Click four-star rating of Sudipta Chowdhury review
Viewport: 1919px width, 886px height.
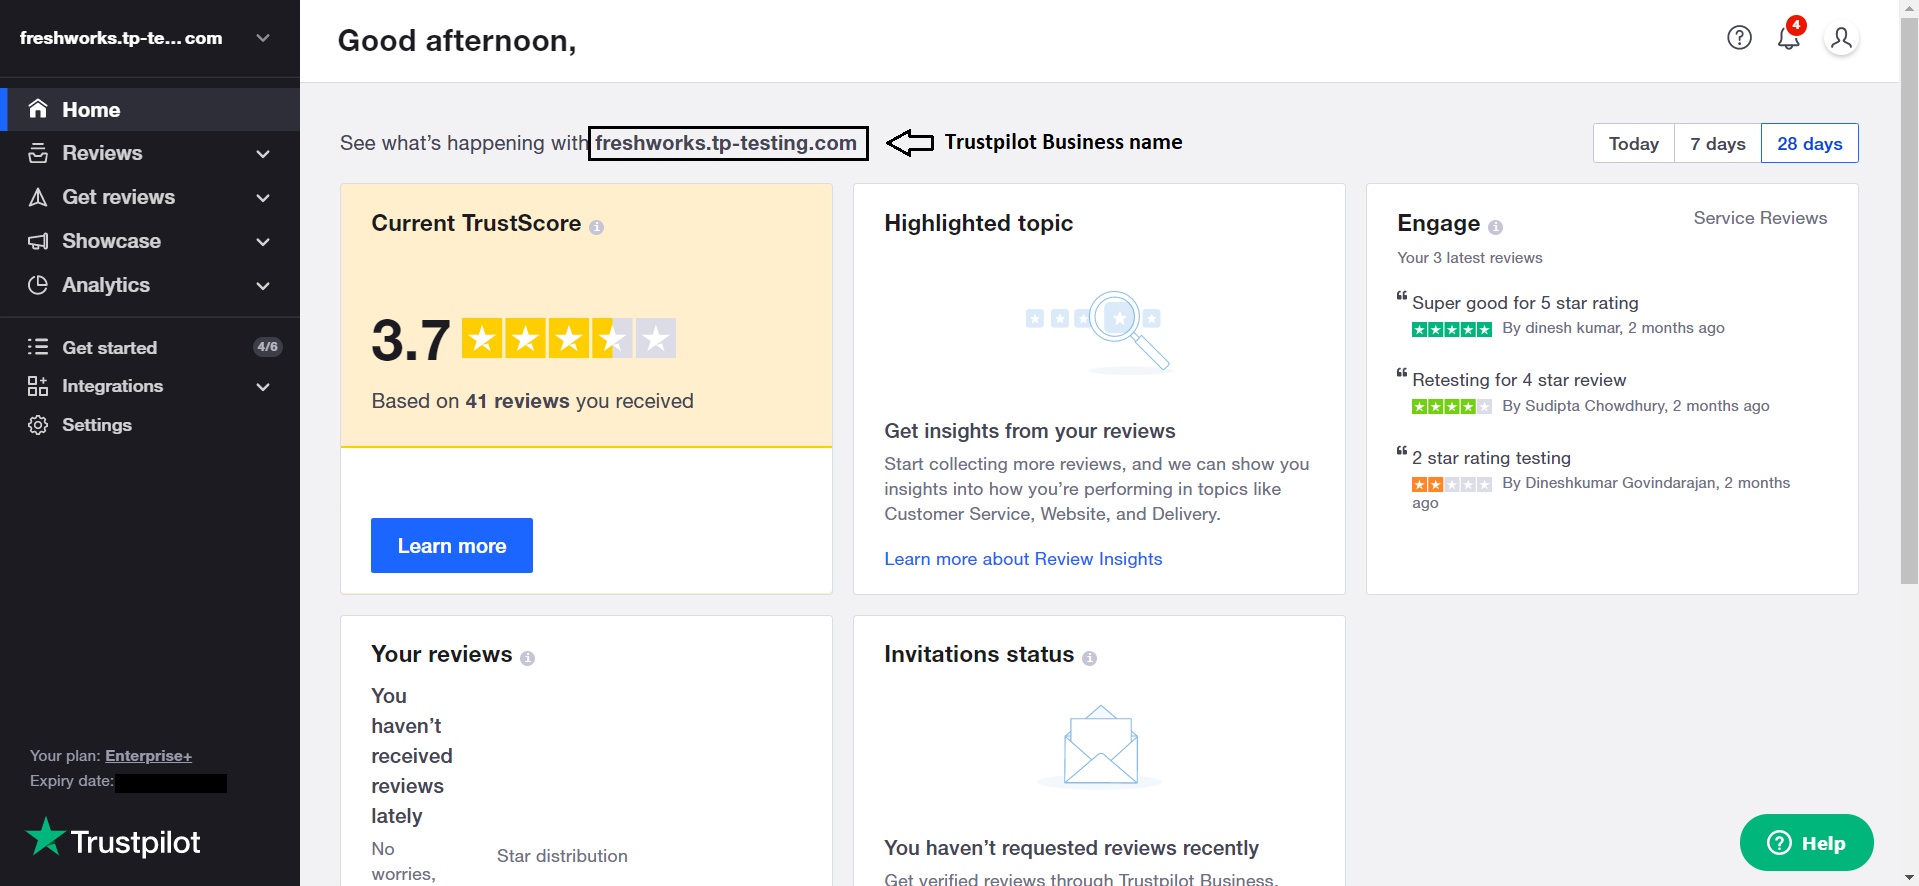point(1451,406)
